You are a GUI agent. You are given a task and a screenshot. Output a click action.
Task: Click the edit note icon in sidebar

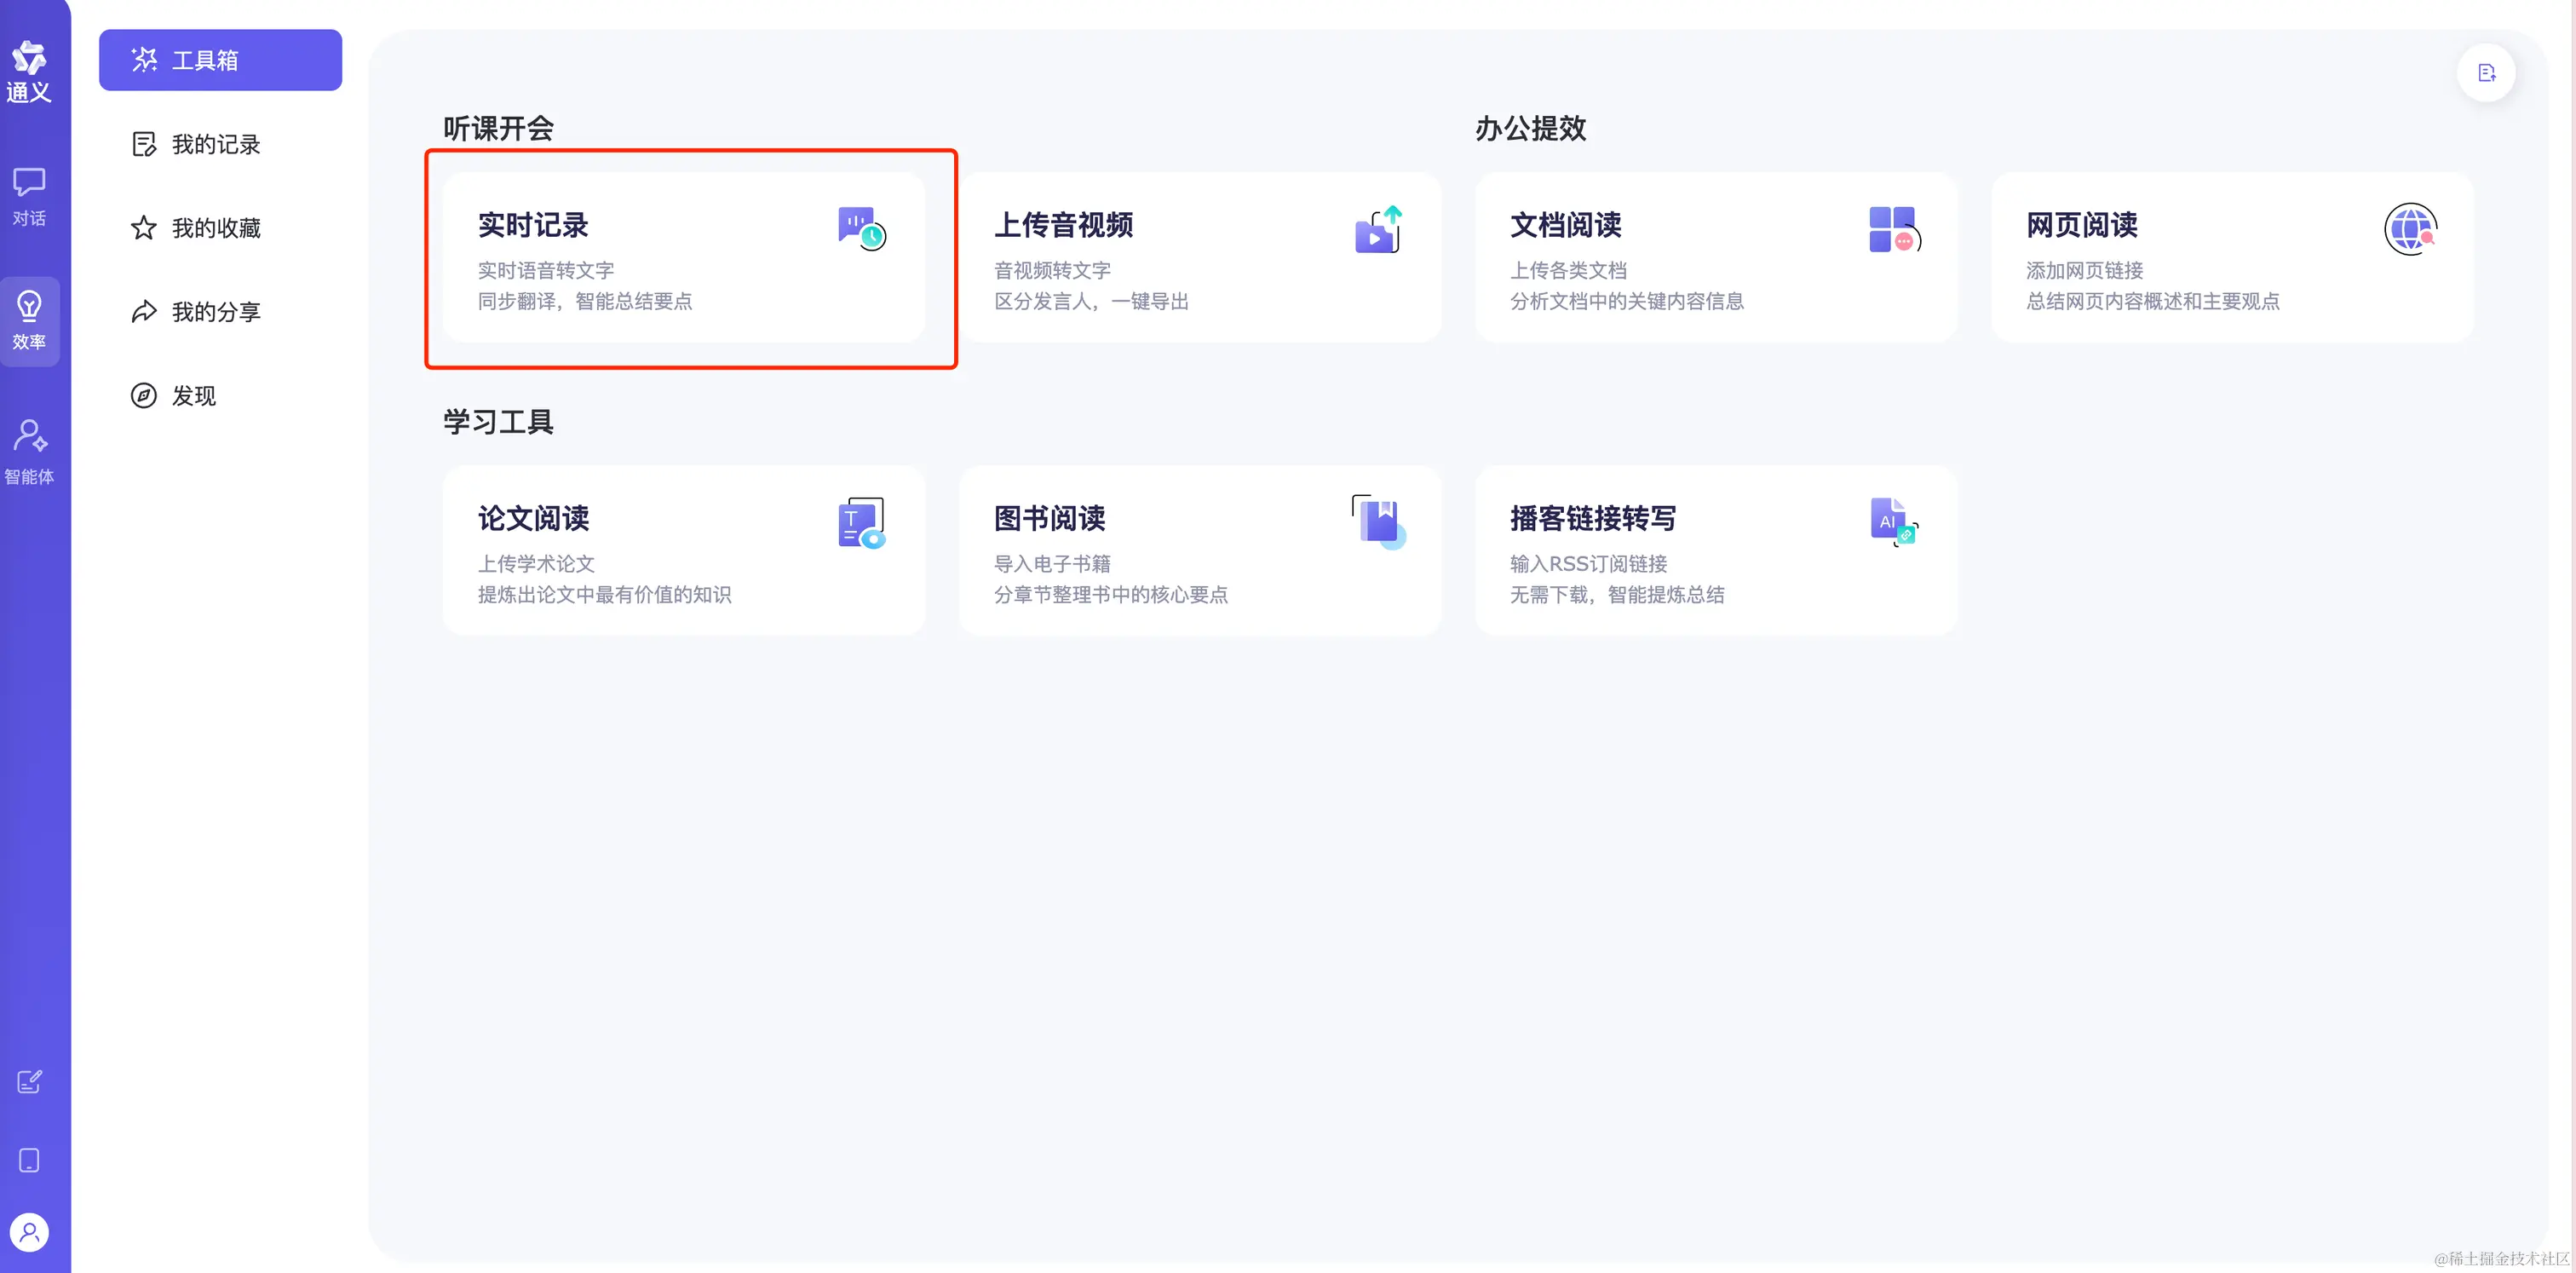[29, 1082]
